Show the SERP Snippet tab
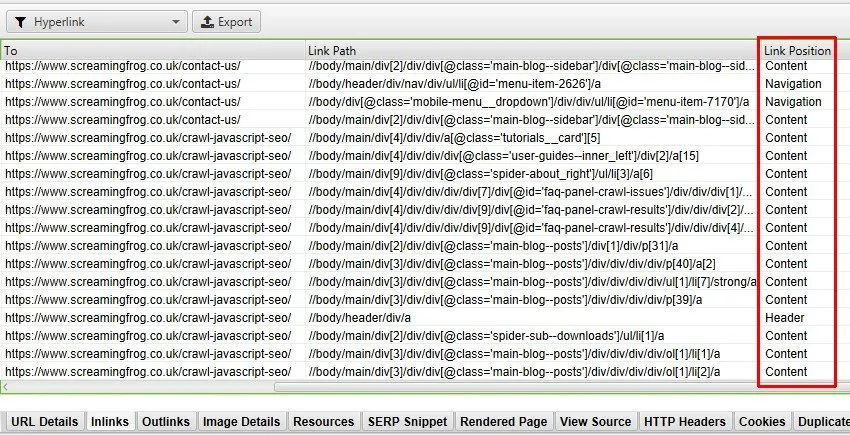 [x=408, y=422]
